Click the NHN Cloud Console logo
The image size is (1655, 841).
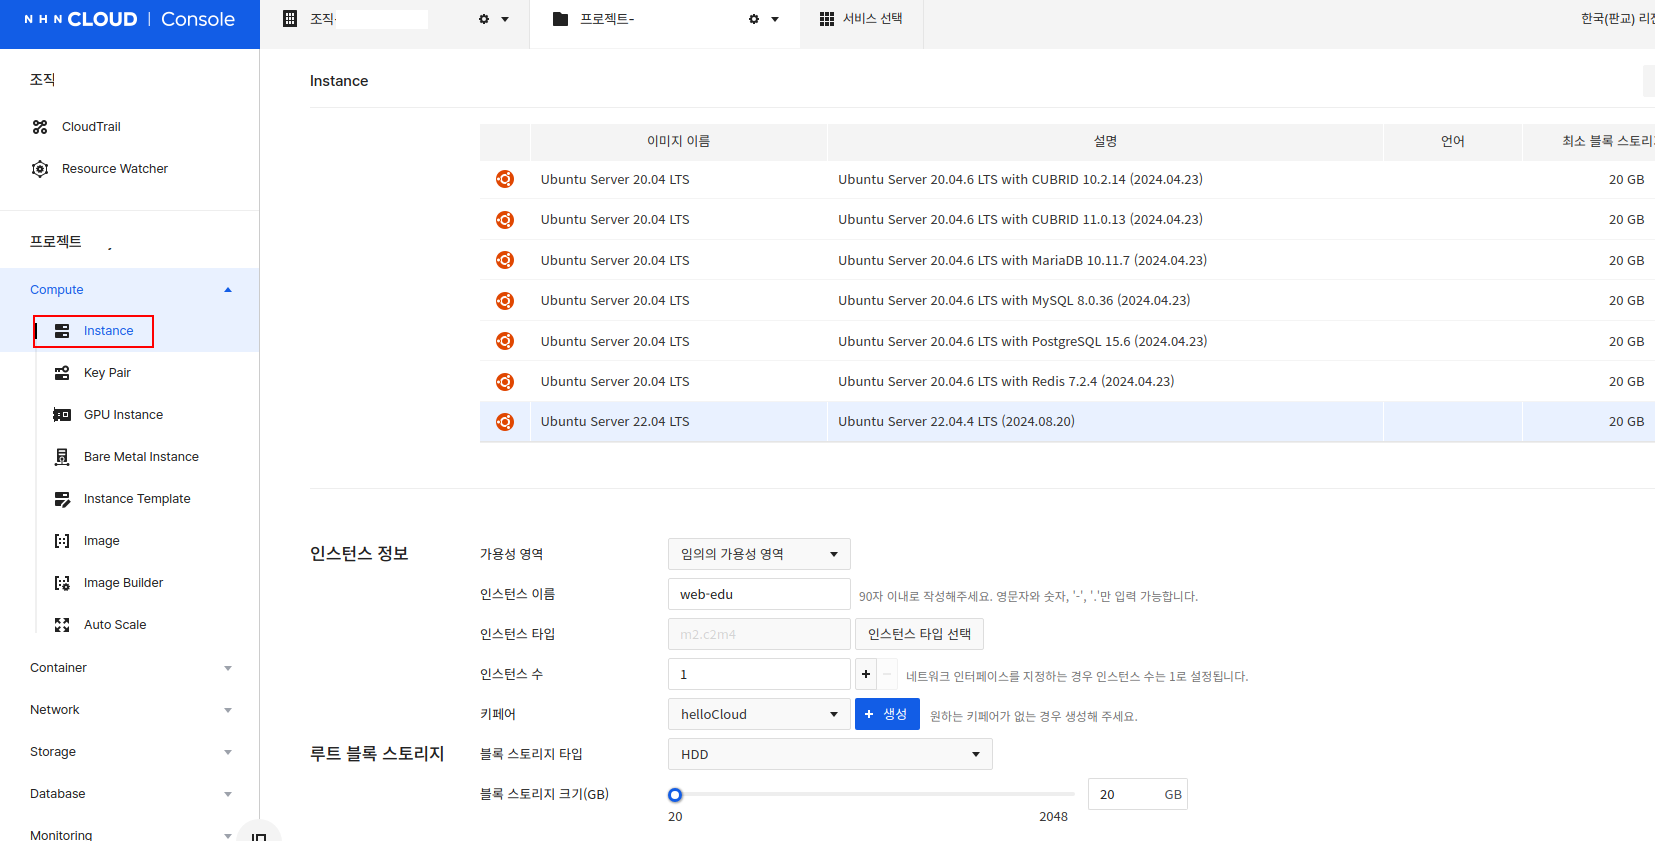[130, 19]
